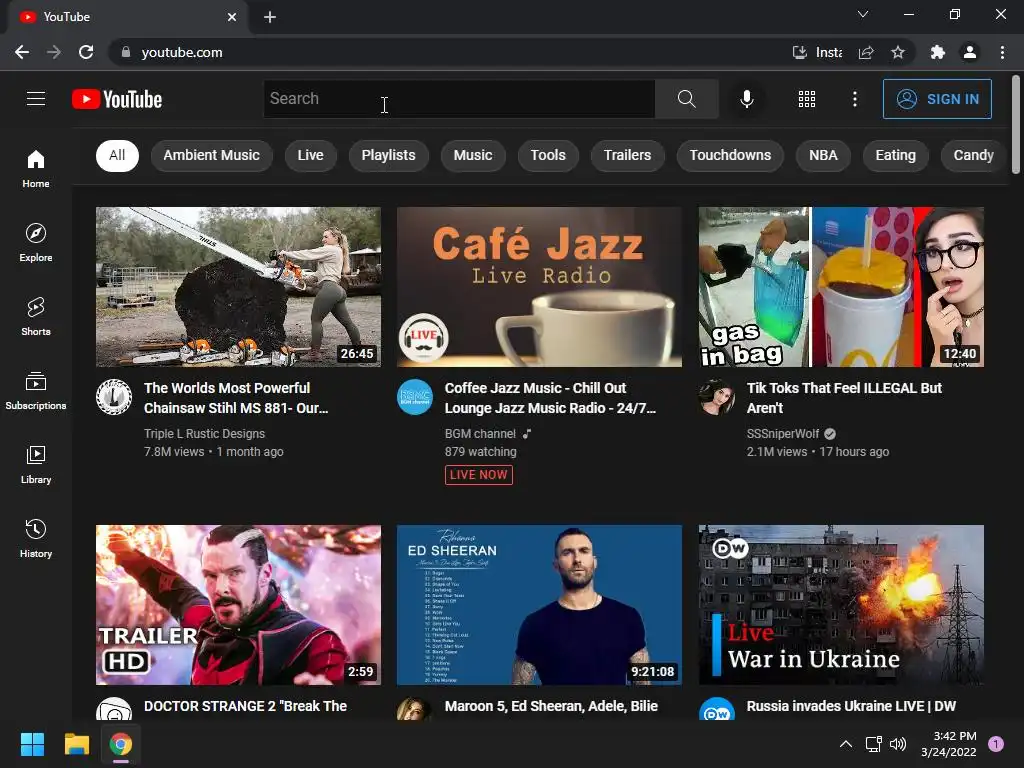Click the SIGN IN button
Screen dimensions: 1024x768
tap(937, 99)
